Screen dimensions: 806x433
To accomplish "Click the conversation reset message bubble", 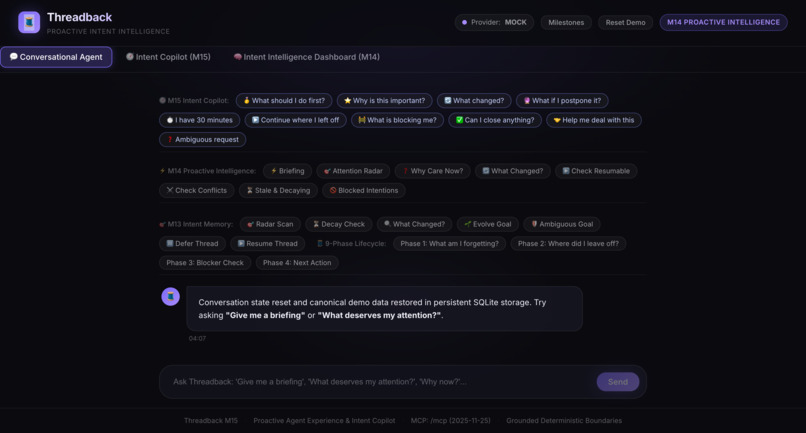I will point(384,309).
